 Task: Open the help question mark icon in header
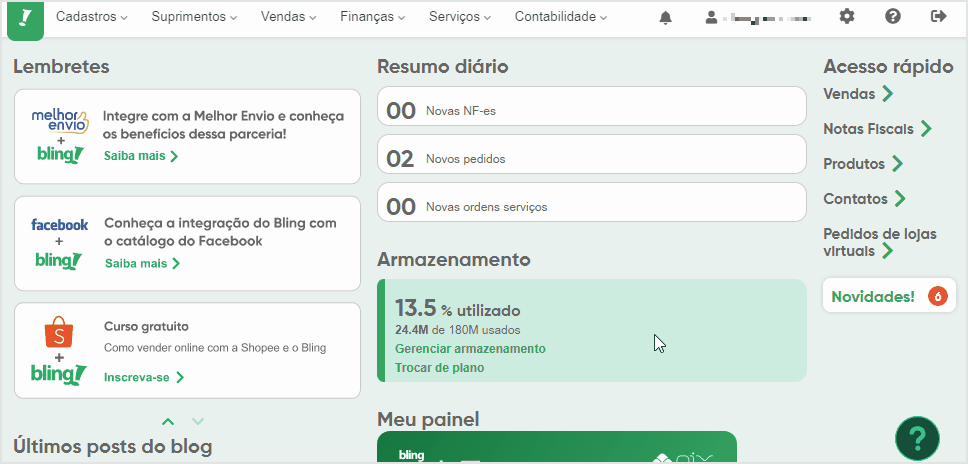coord(893,17)
